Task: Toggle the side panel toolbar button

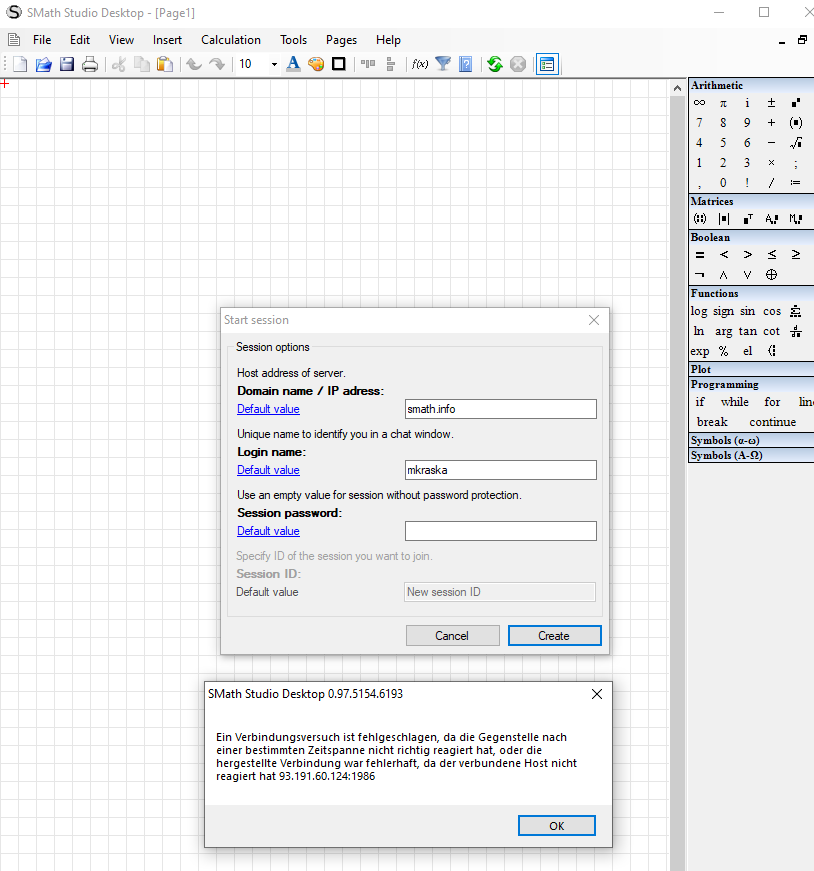Action: 546,64
